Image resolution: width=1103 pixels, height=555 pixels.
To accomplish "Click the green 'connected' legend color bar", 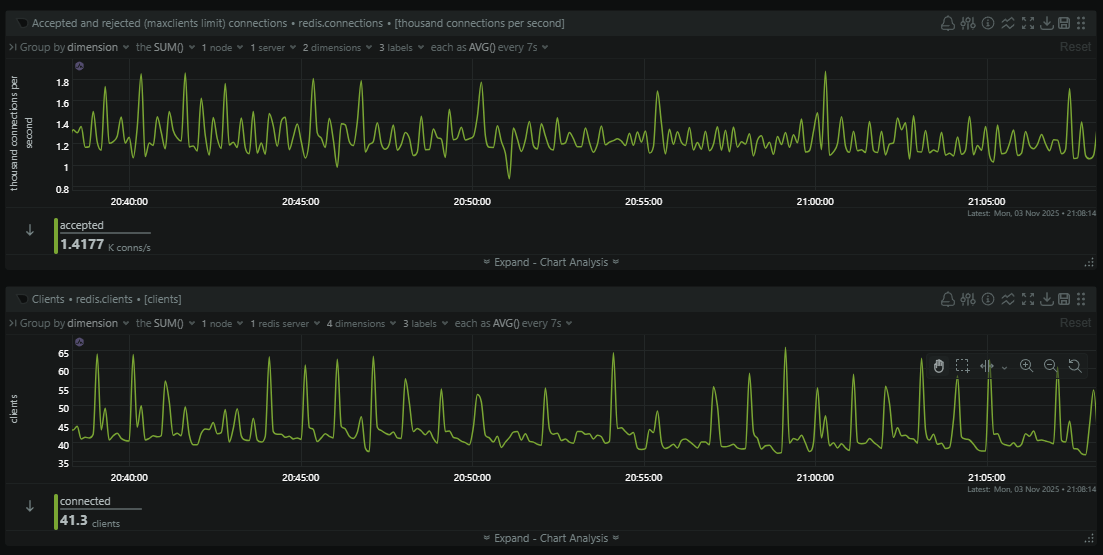I will [56, 512].
